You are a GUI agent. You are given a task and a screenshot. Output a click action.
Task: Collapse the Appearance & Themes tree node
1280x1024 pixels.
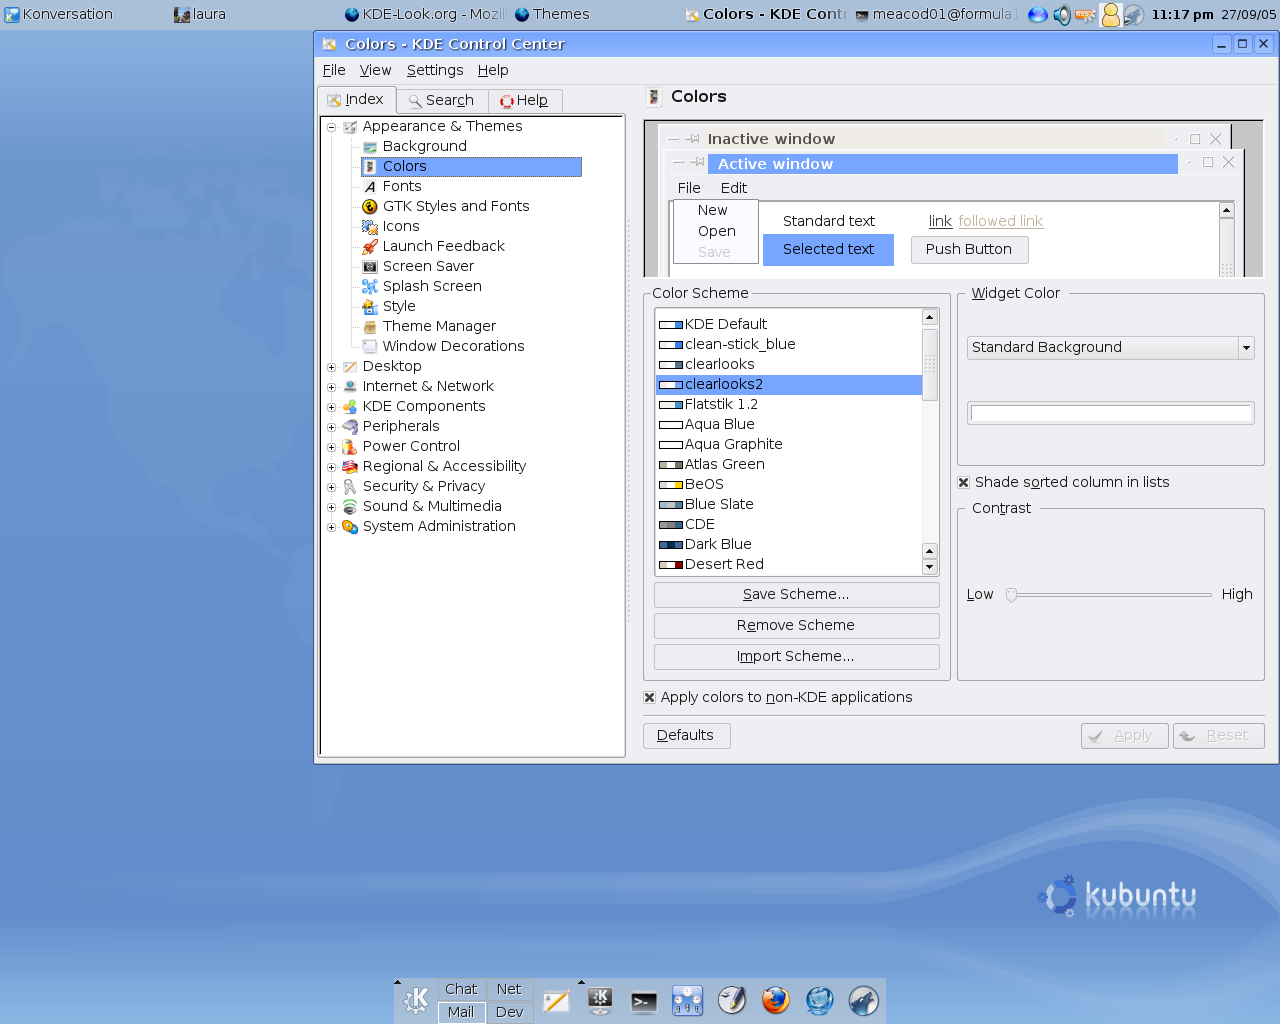pyautogui.click(x=332, y=127)
